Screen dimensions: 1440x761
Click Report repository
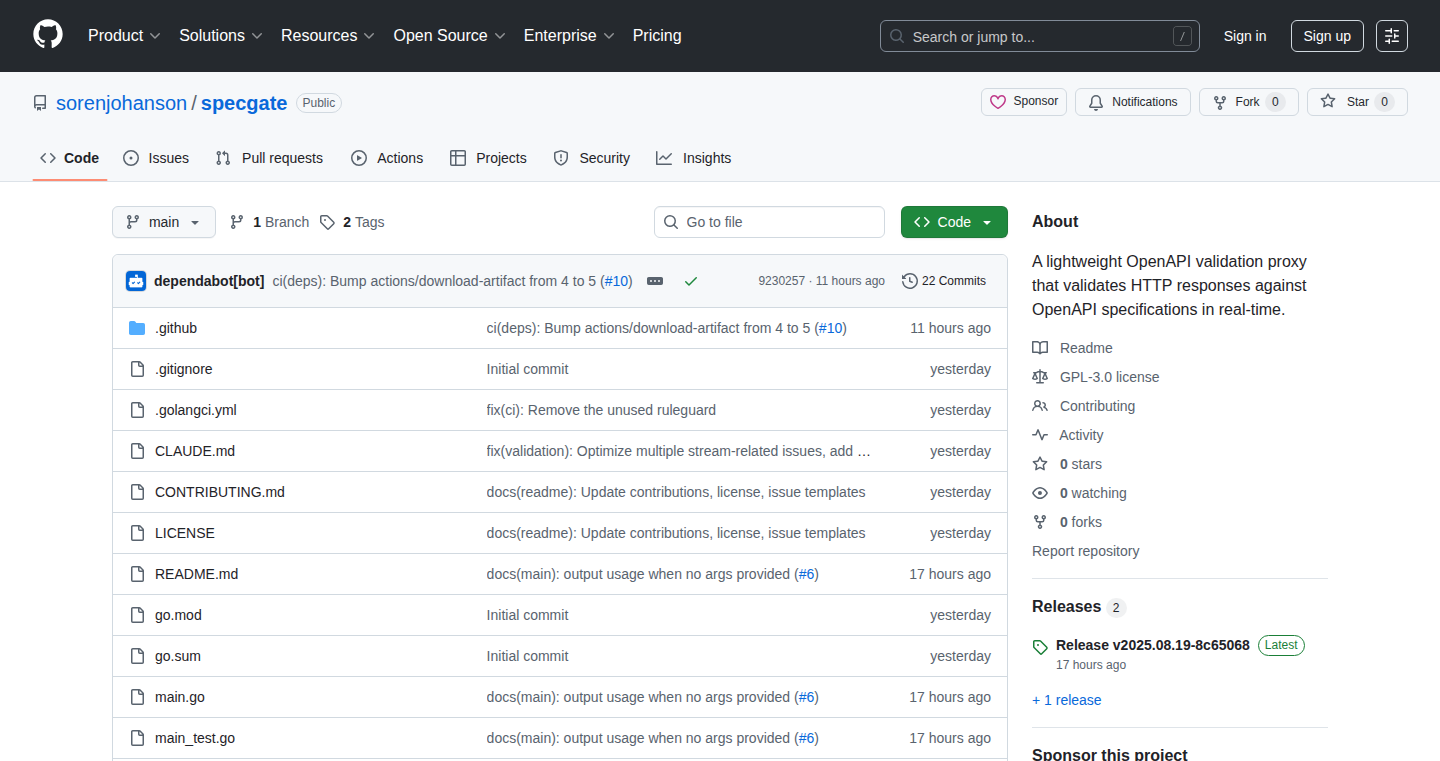coord(1085,551)
